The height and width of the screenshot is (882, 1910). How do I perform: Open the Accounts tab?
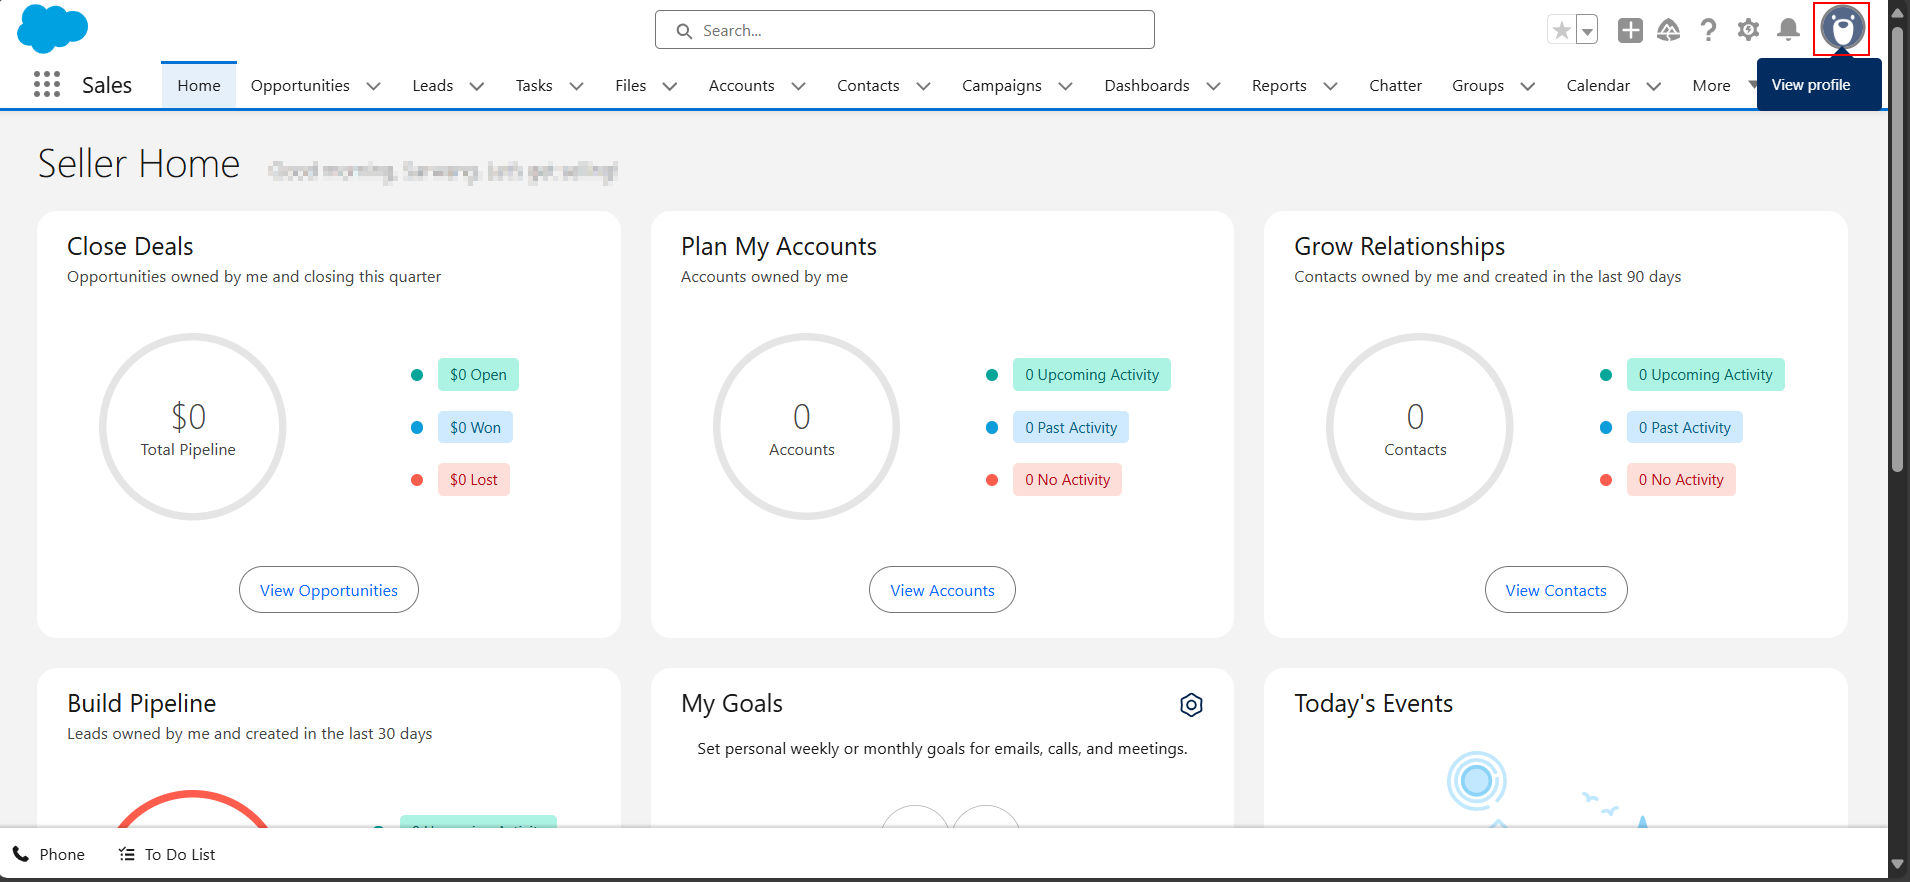[741, 85]
